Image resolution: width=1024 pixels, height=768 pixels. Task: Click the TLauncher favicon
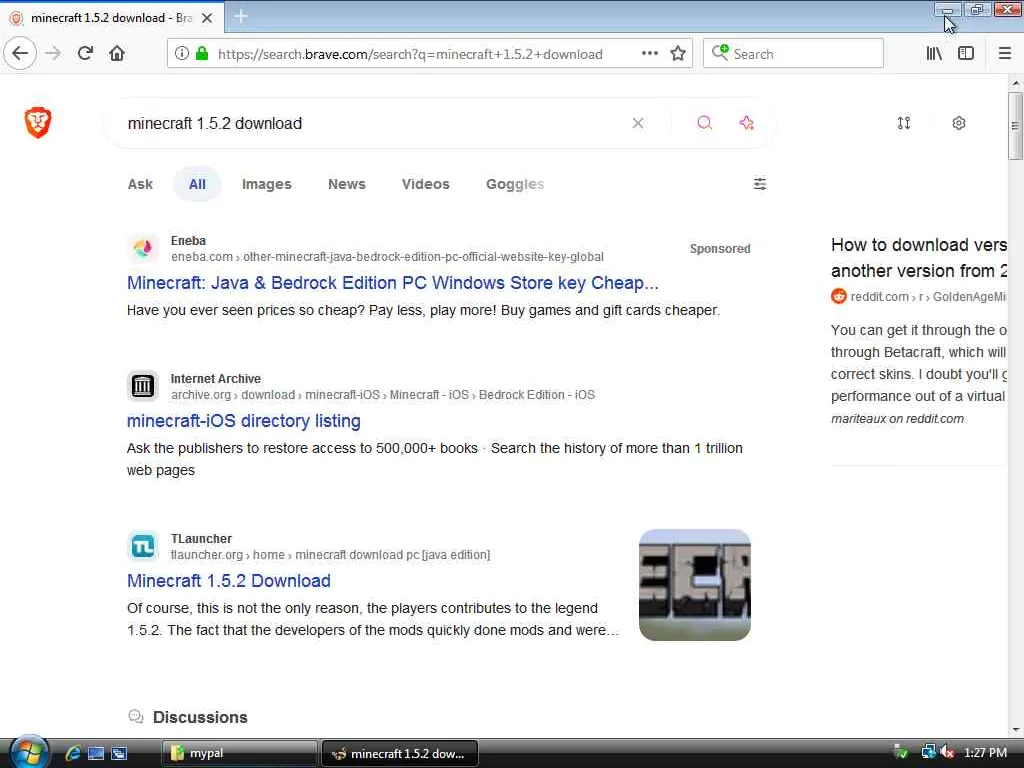(143, 546)
